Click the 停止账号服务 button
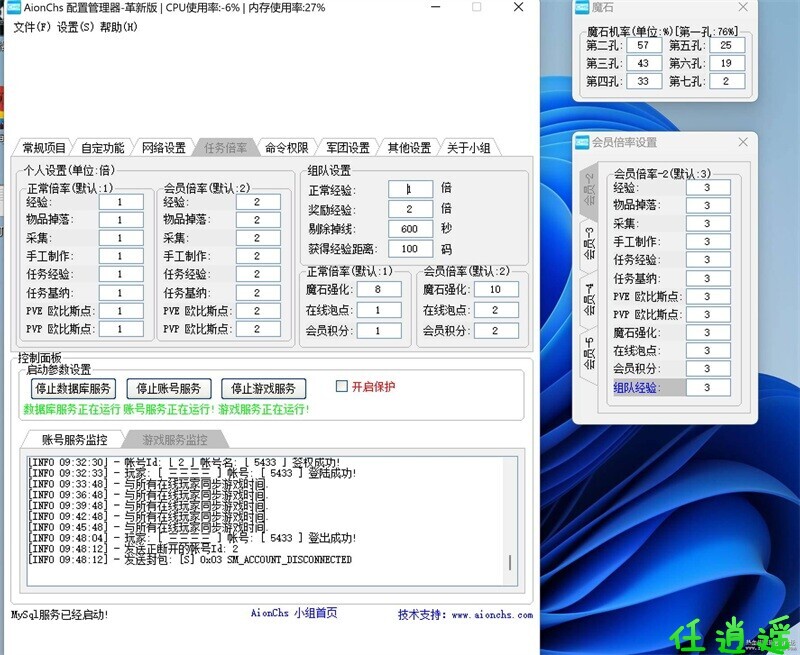This screenshot has width=800, height=655. coord(168,388)
